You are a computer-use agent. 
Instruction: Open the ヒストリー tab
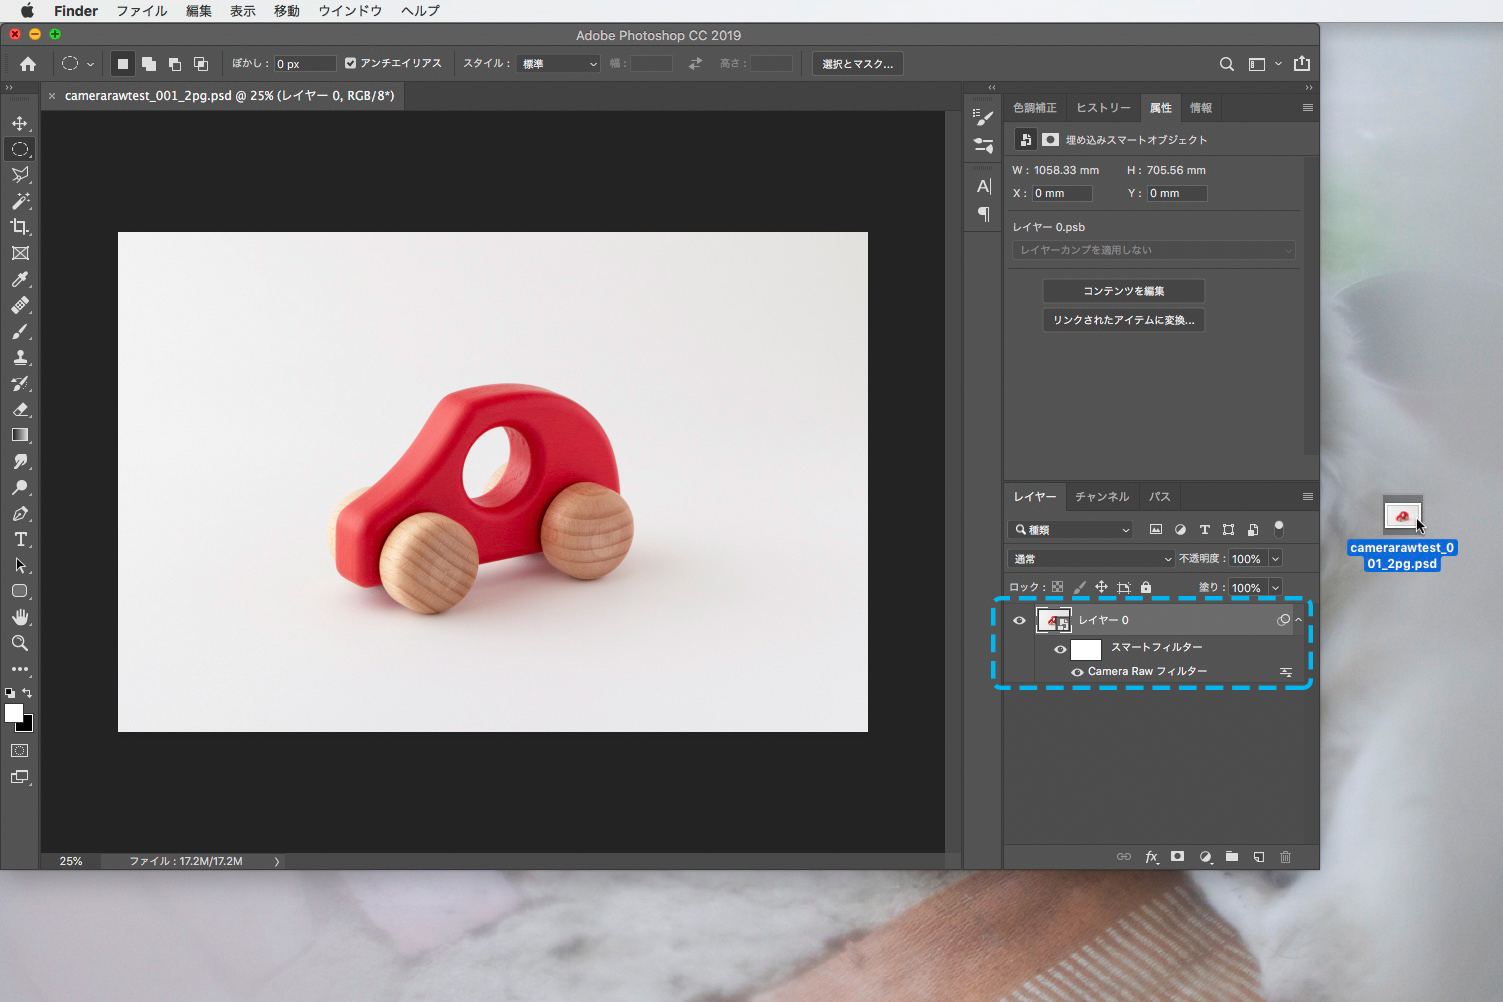1103,108
